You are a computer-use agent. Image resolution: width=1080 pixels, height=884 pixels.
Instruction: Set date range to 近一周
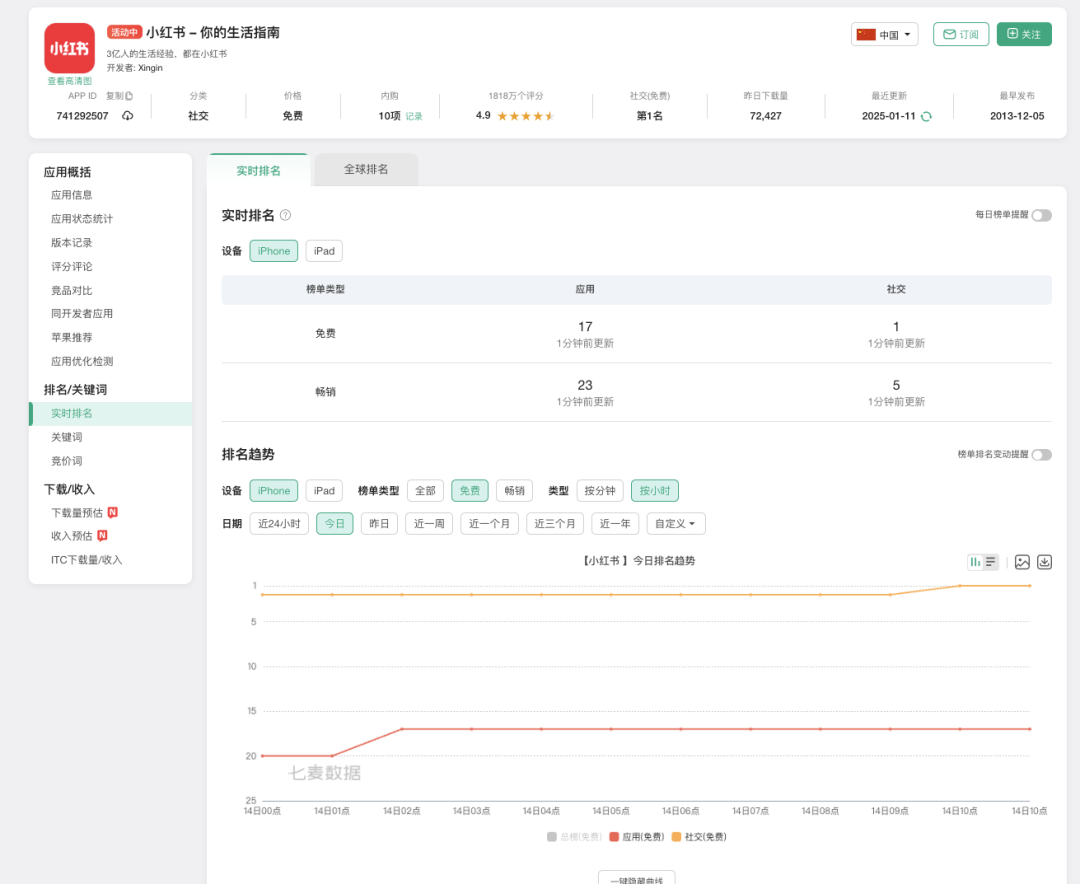tap(429, 524)
